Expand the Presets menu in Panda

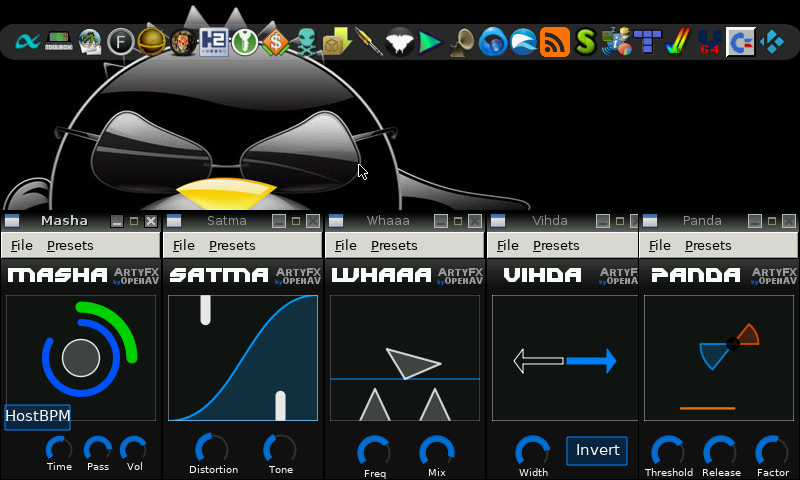tap(708, 245)
